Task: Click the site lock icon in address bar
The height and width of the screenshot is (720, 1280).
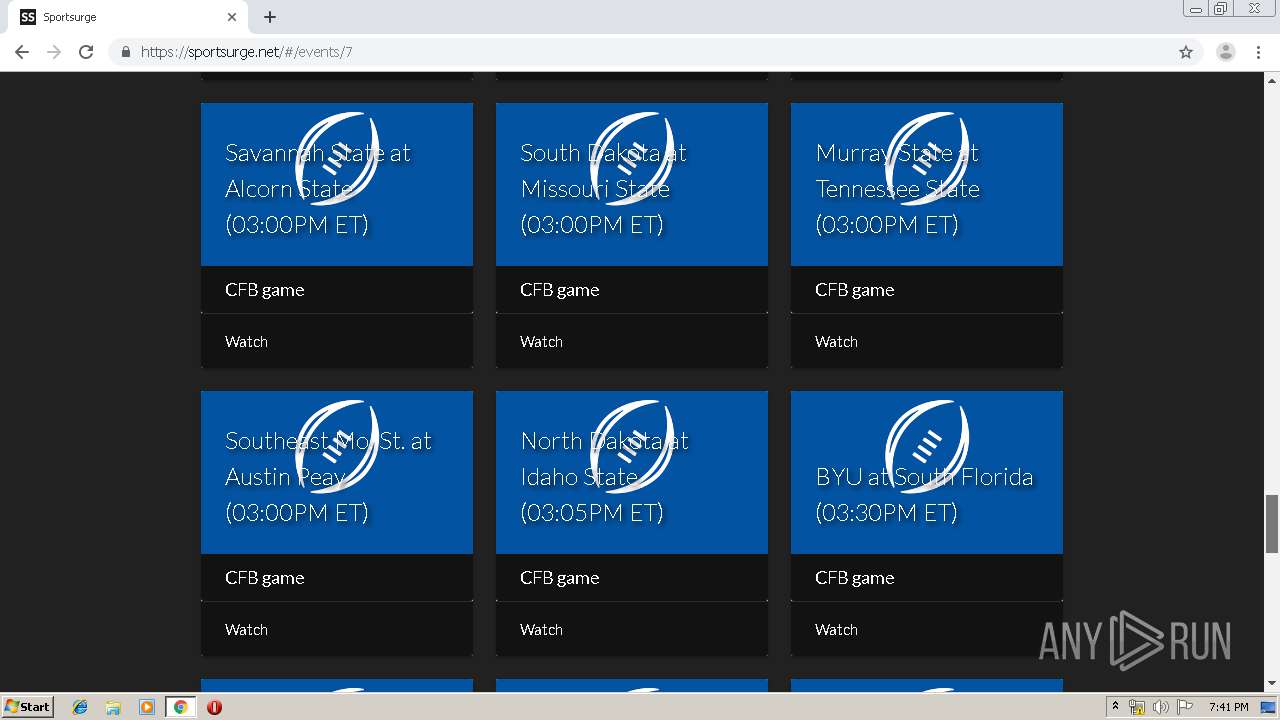Action: (126, 52)
